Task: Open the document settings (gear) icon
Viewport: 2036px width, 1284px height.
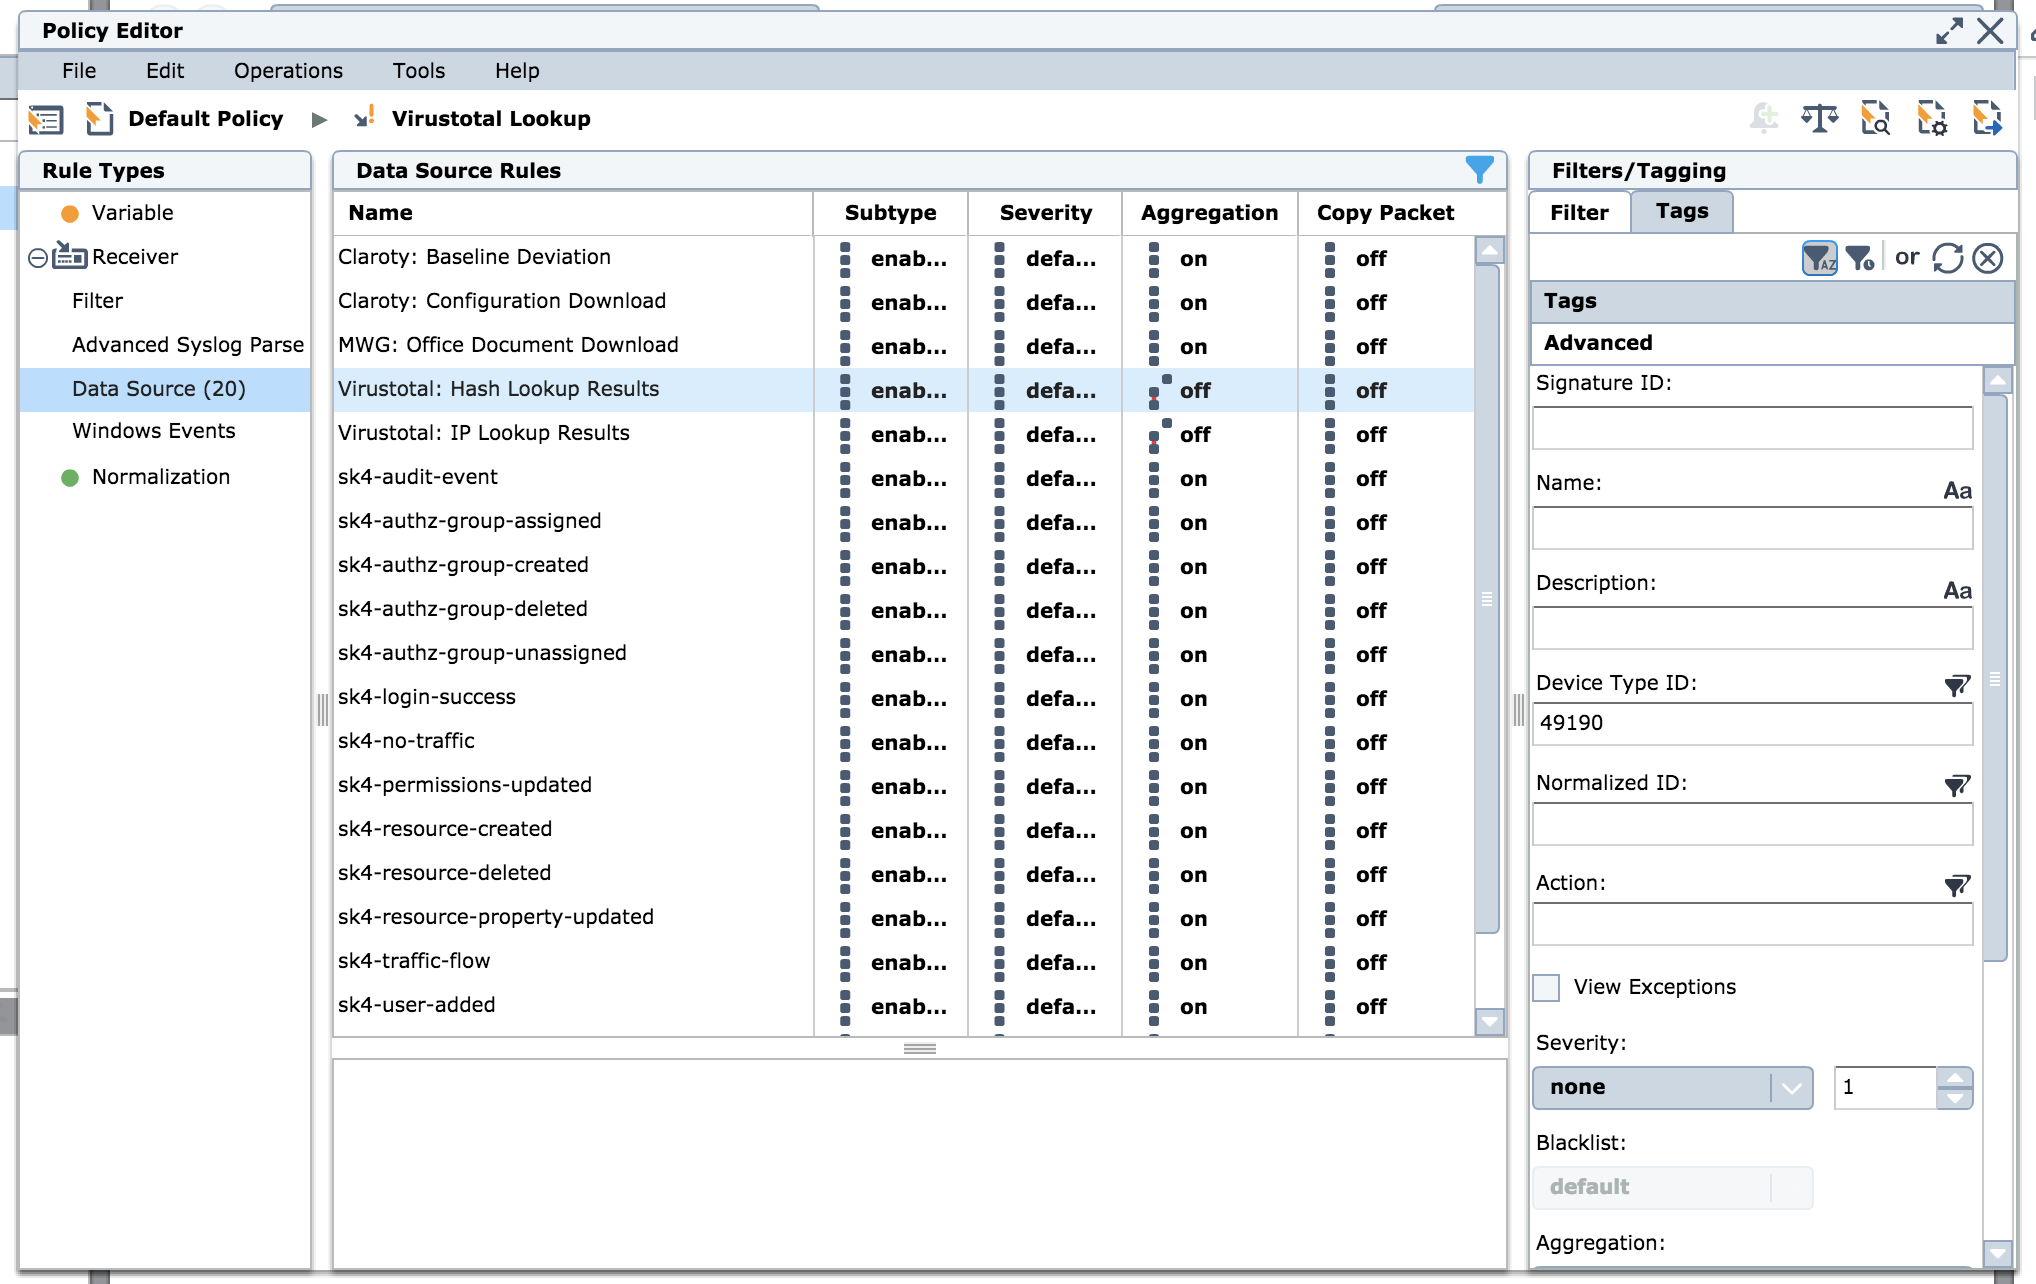Action: point(1929,118)
